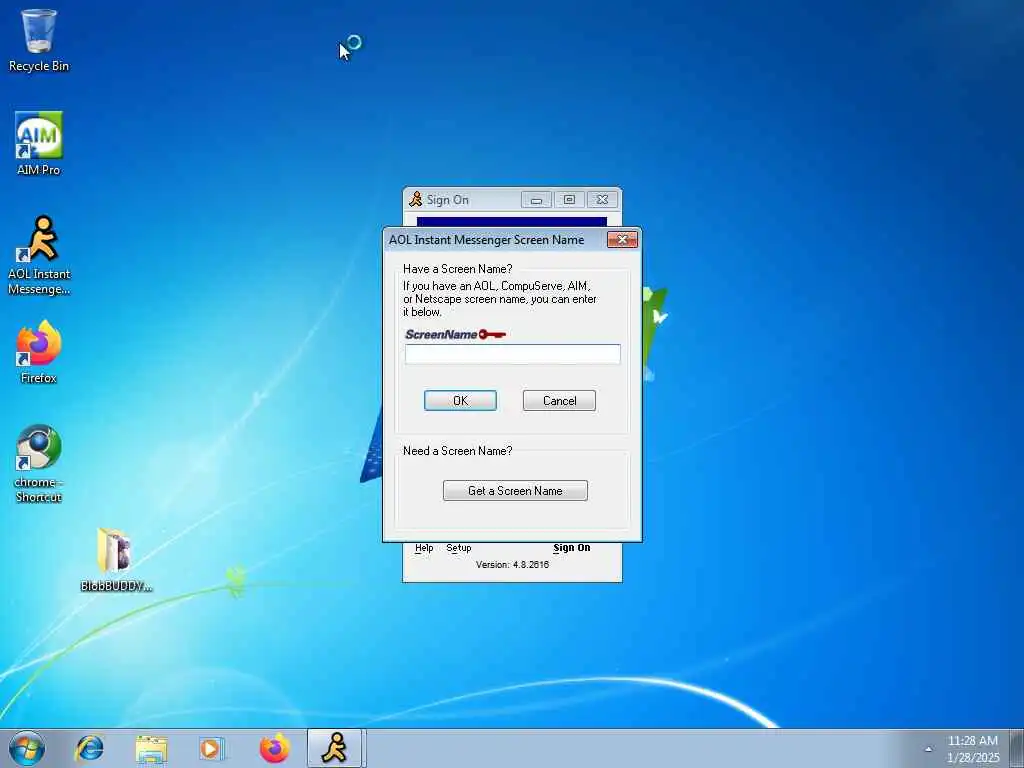Minimize the Sign On window
Viewport: 1024px width, 768px height.
pos(536,200)
